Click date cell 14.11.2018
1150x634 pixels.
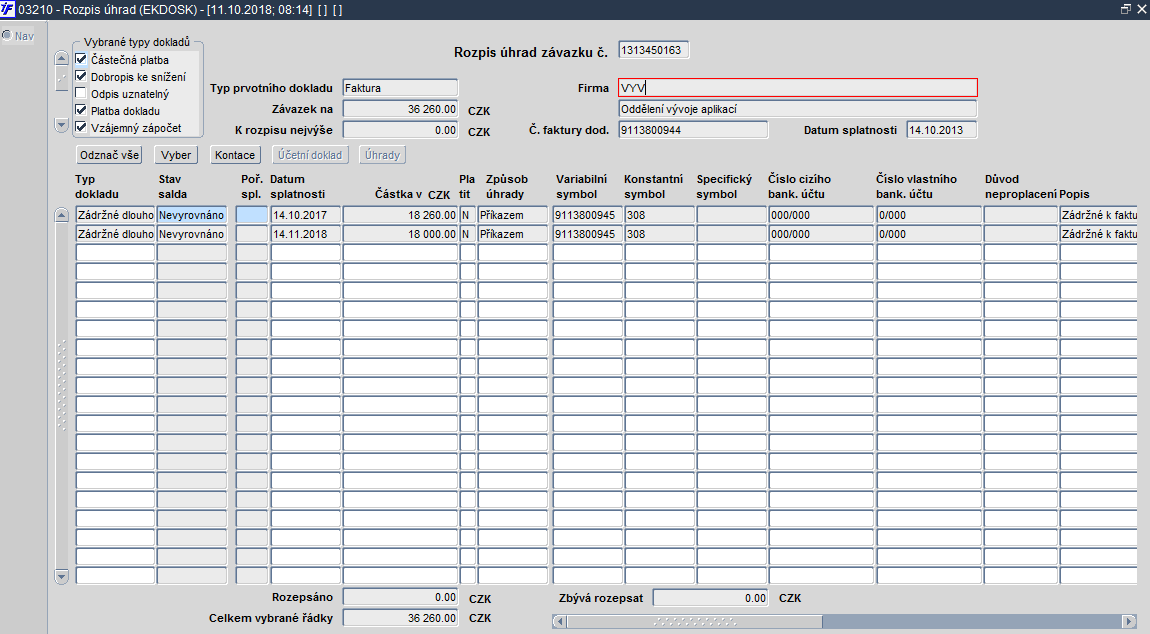[305, 234]
